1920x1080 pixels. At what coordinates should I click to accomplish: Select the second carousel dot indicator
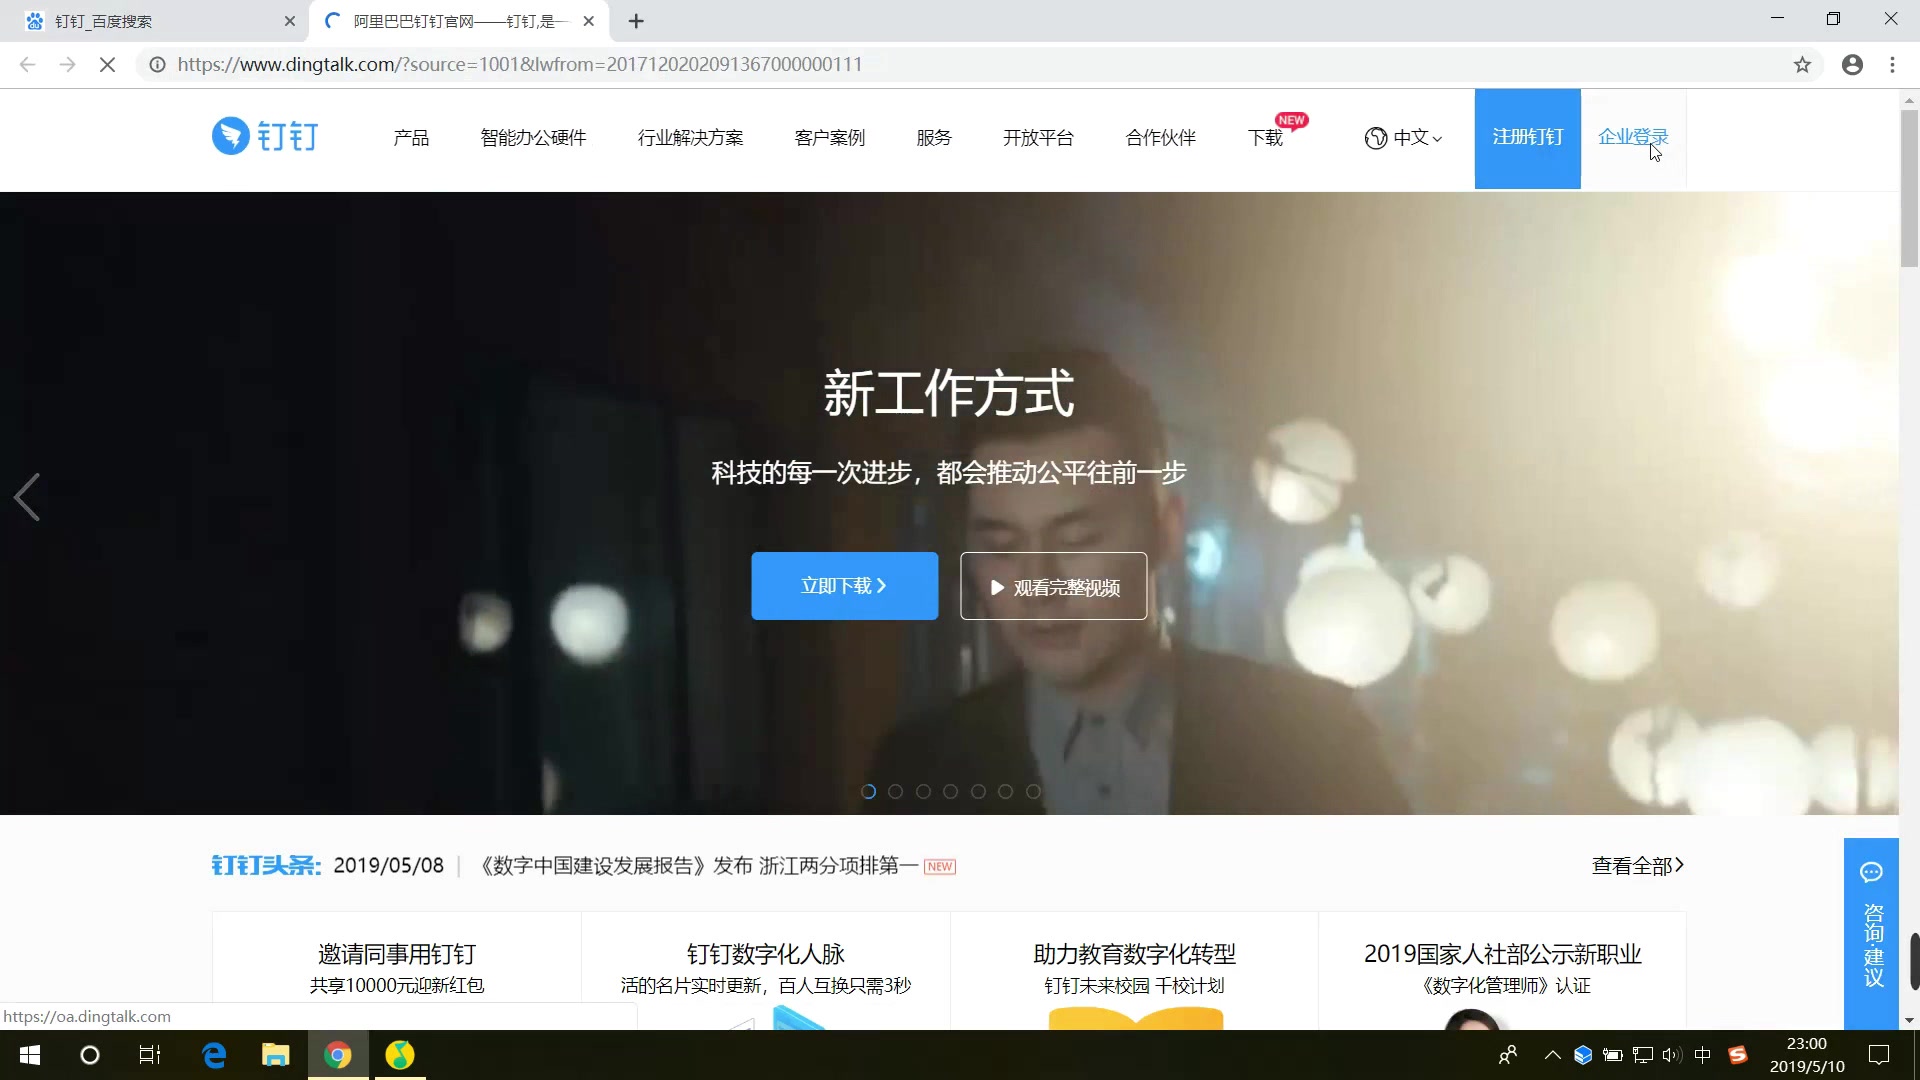point(896,791)
